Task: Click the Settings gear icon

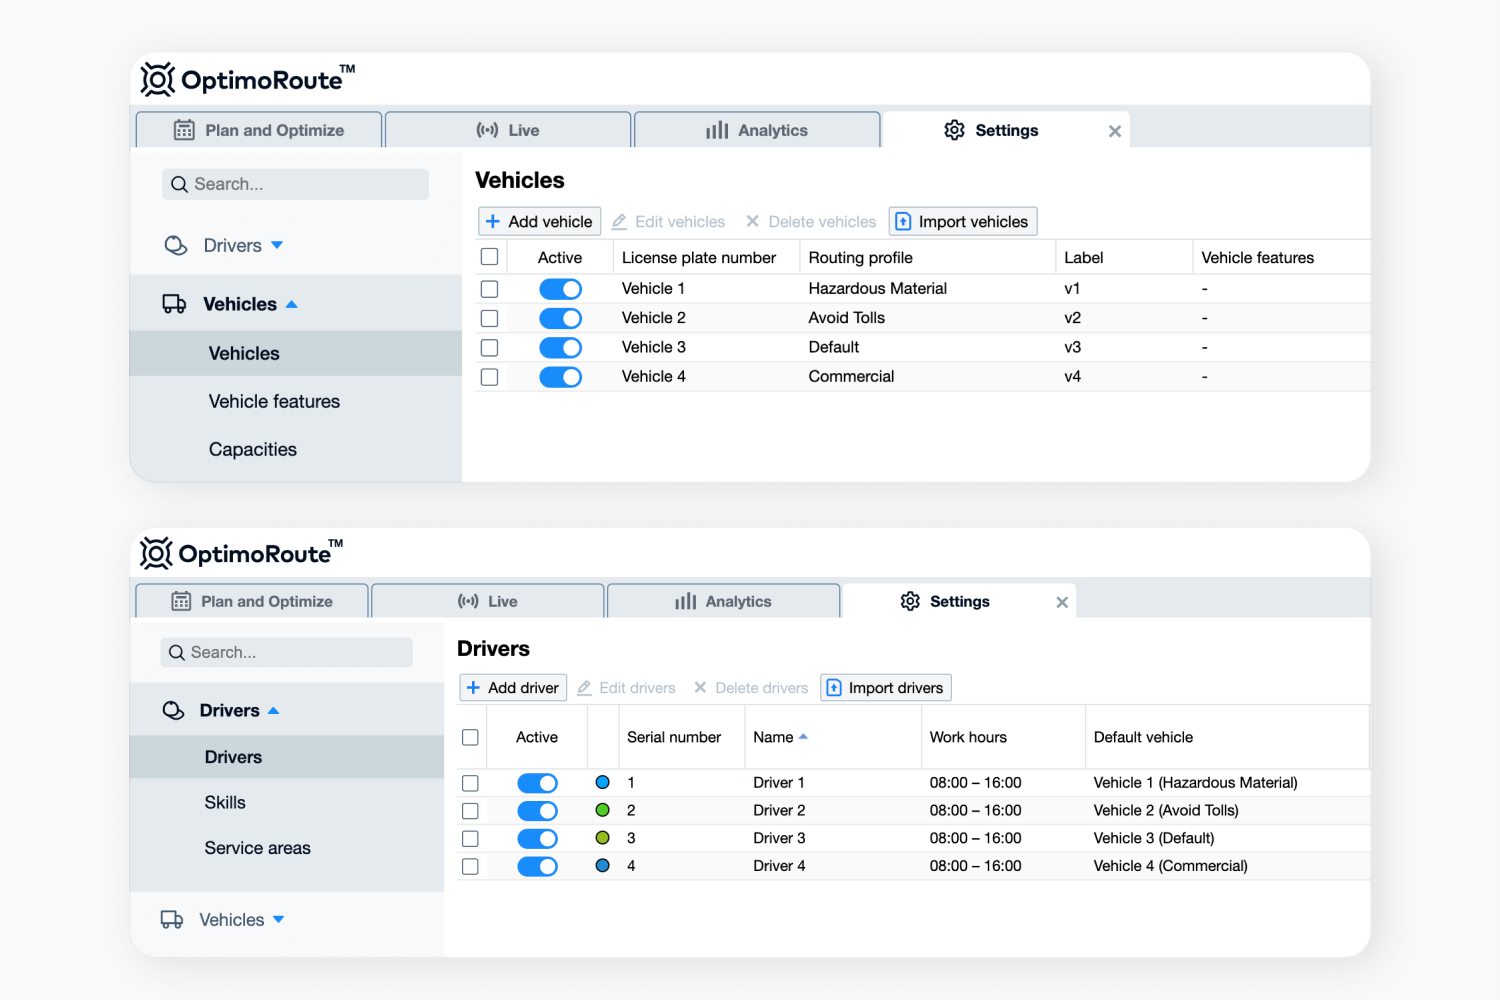Action: [x=954, y=130]
